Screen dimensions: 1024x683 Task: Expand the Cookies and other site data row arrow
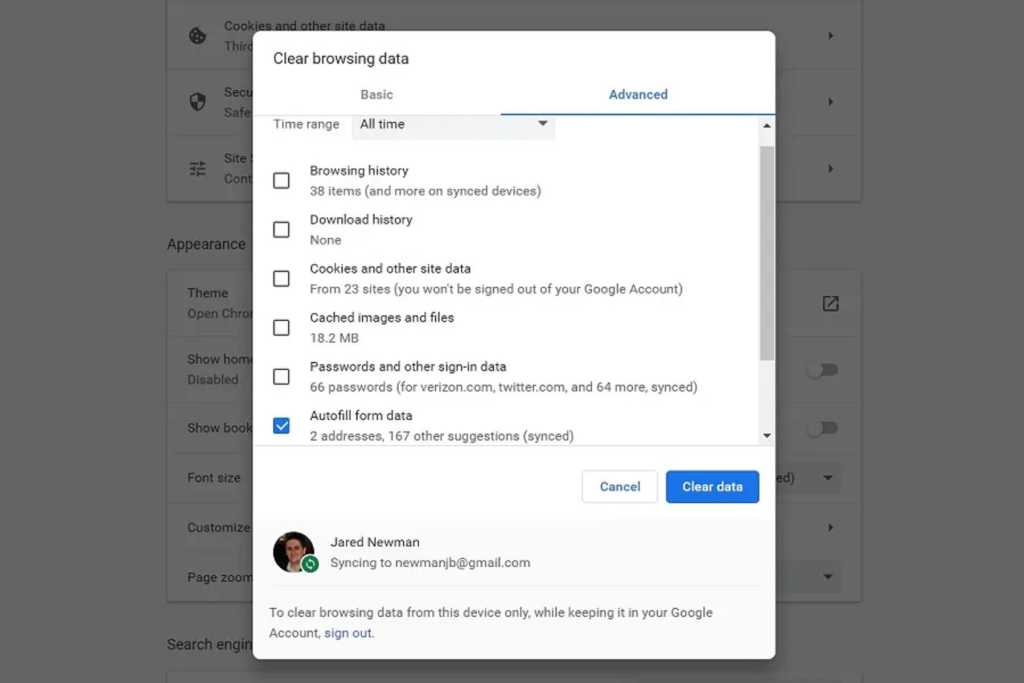[831, 35]
